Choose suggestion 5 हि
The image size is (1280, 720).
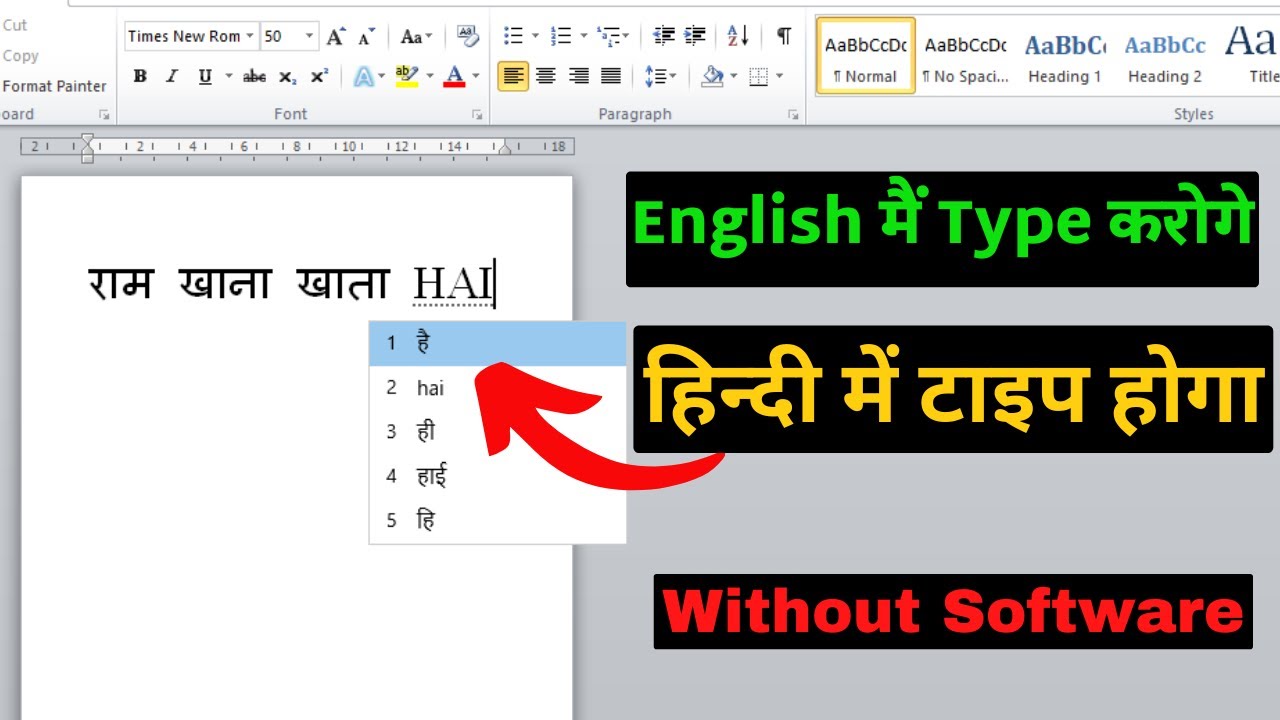tap(498, 520)
